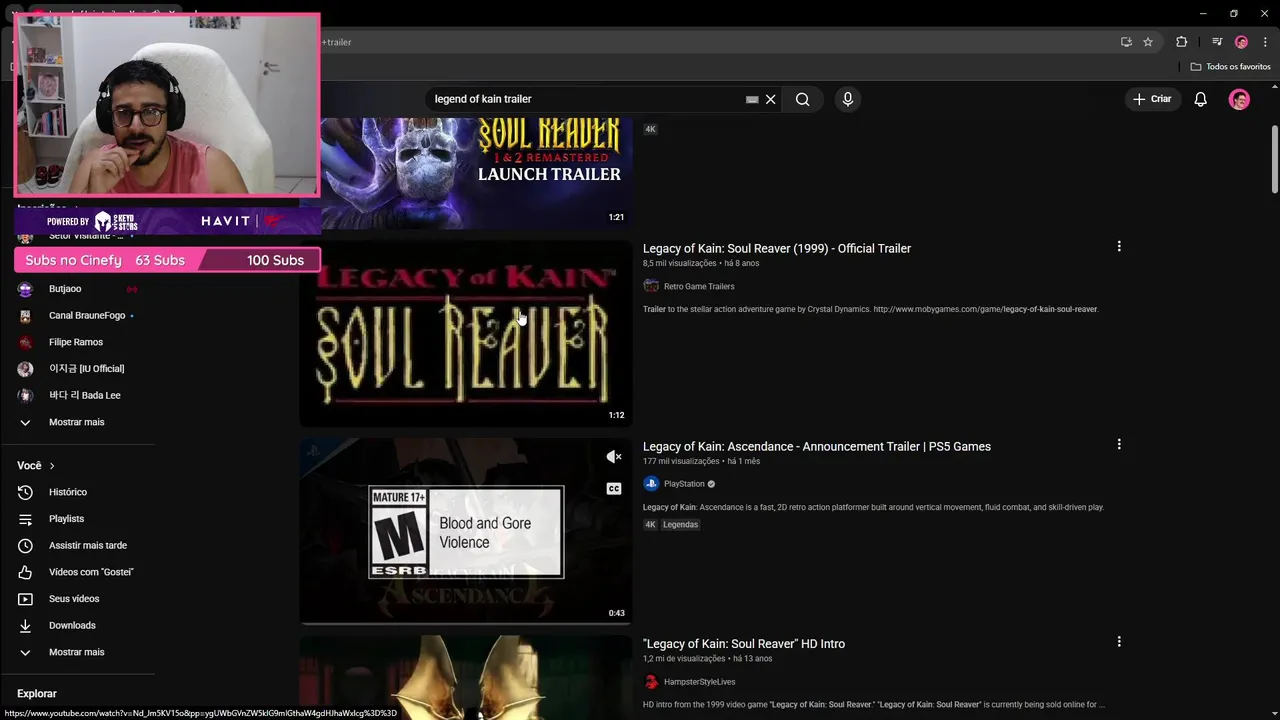Play the Soul Reaver launch trailer thumbnail

(476, 173)
